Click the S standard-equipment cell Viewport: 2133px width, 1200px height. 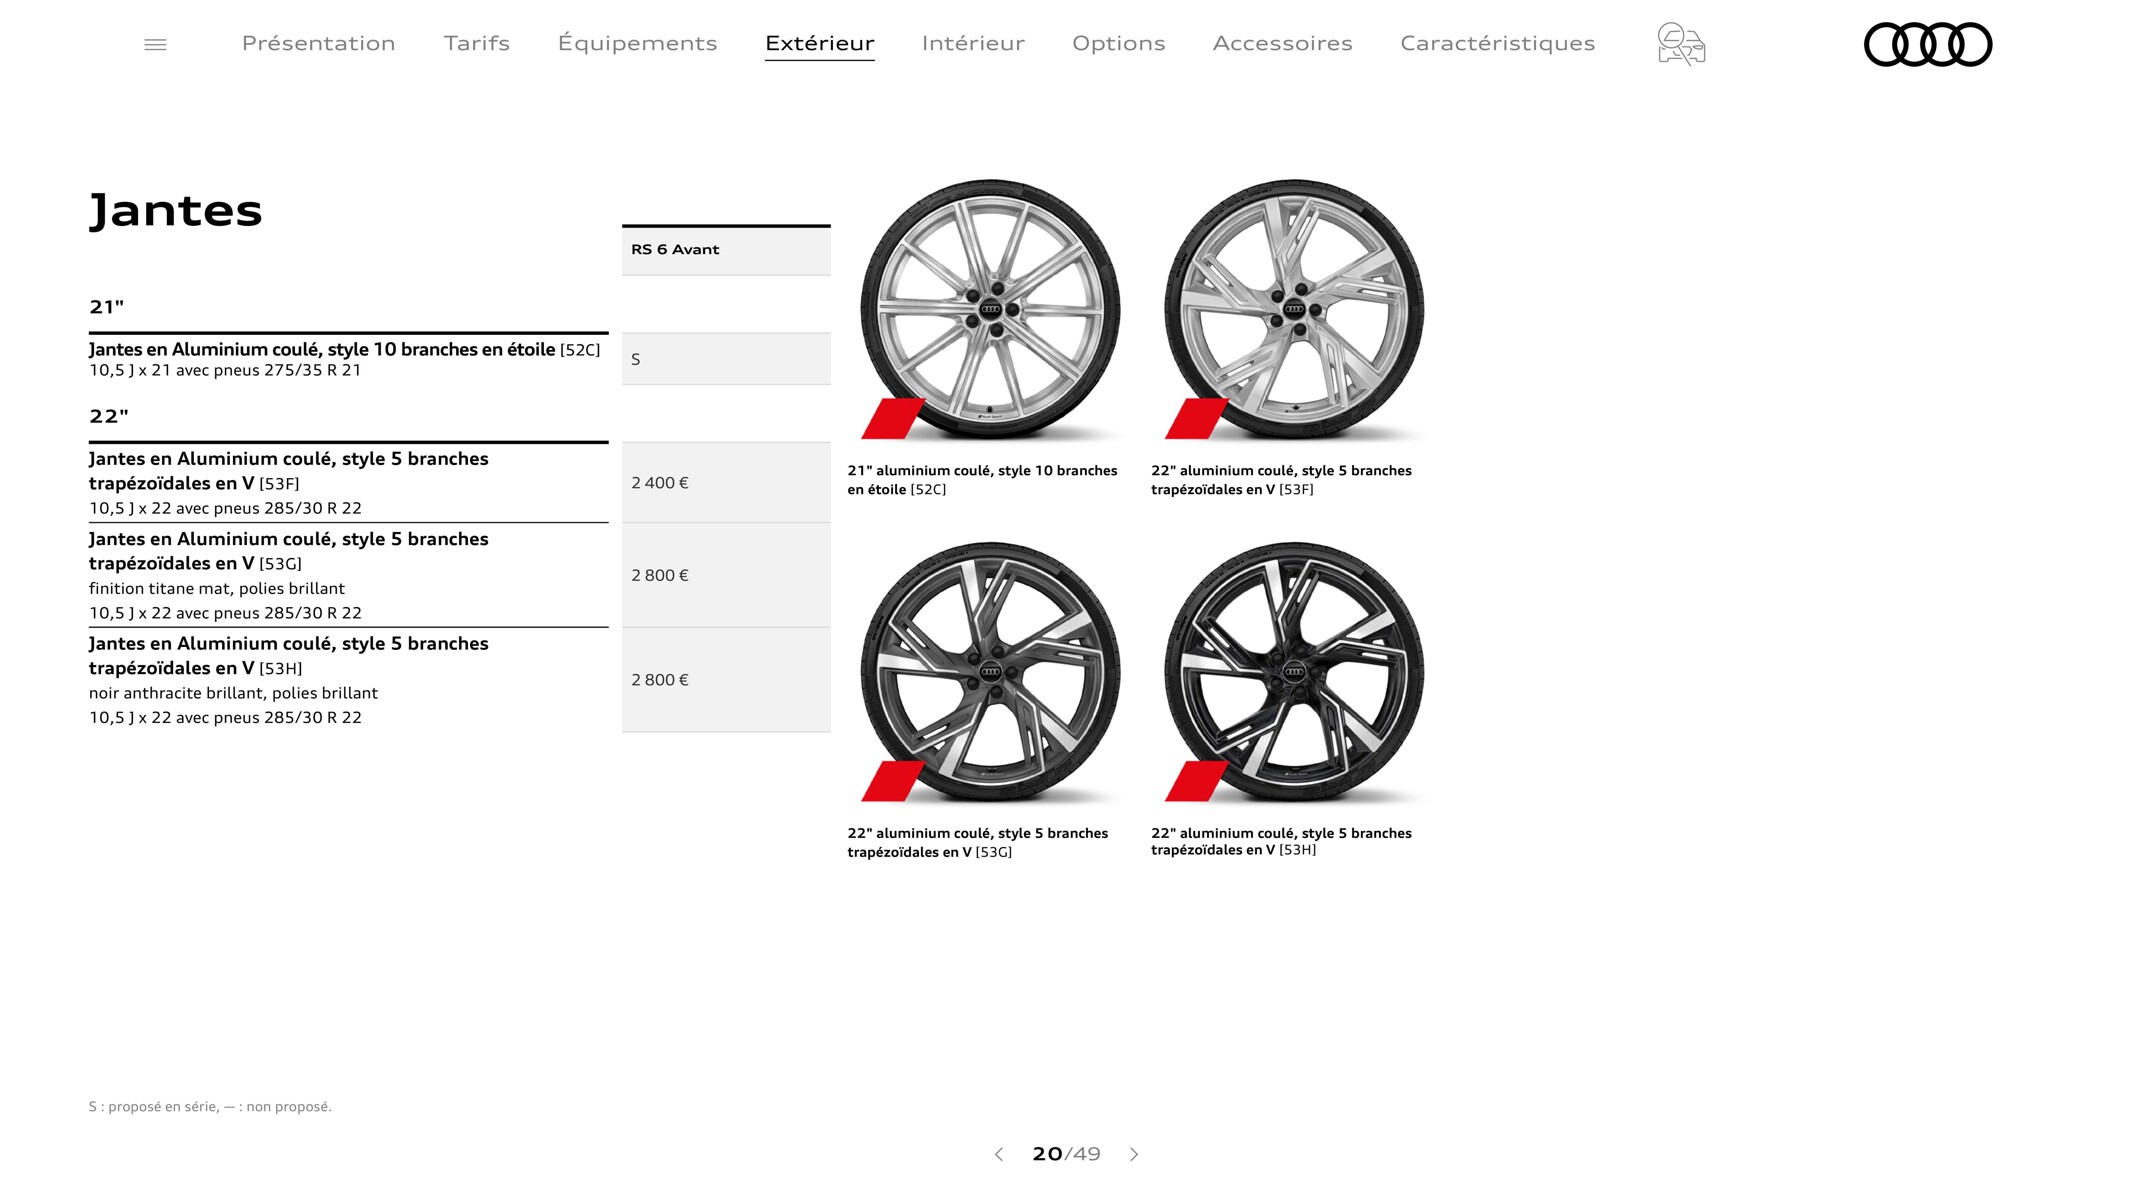tap(726, 359)
